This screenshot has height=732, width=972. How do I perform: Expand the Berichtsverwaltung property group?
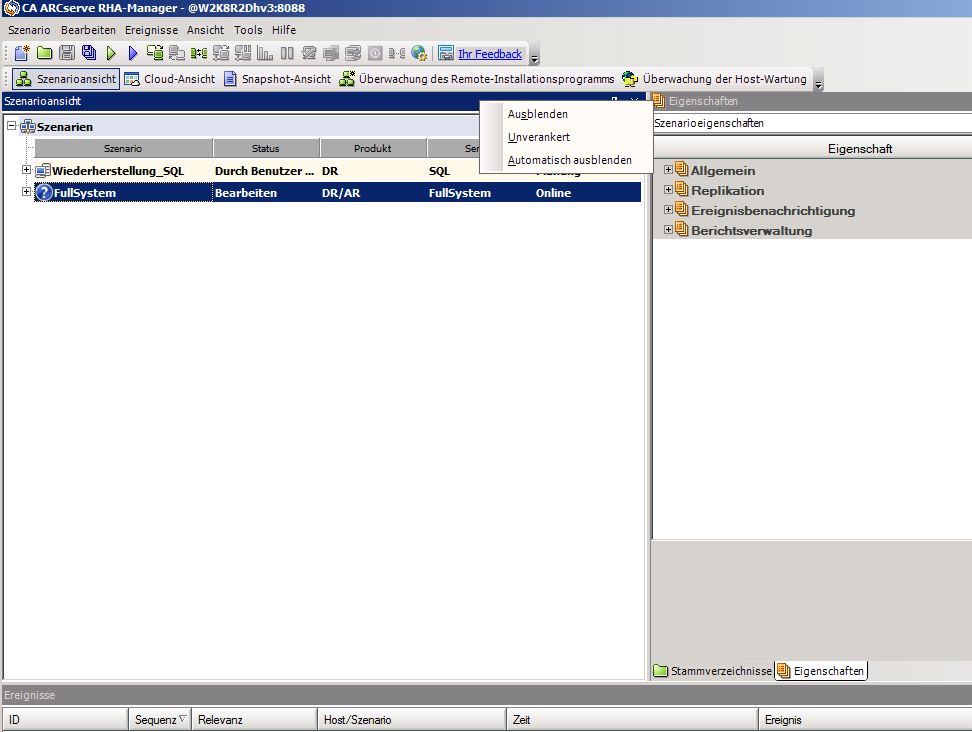tap(668, 229)
